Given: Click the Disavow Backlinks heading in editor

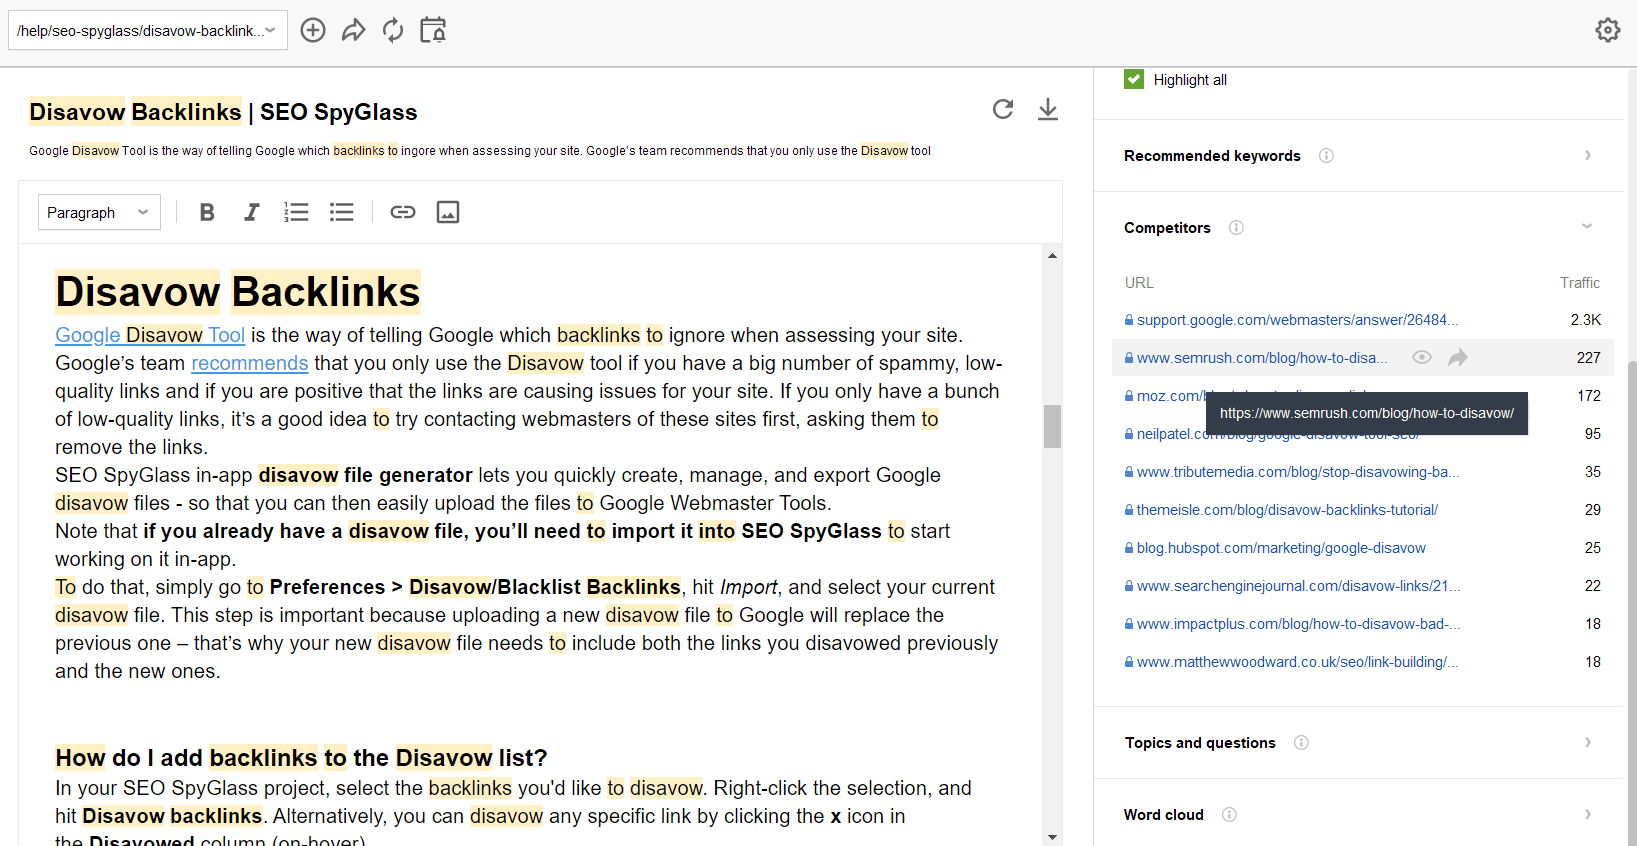Looking at the screenshot, I should pos(238,292).
